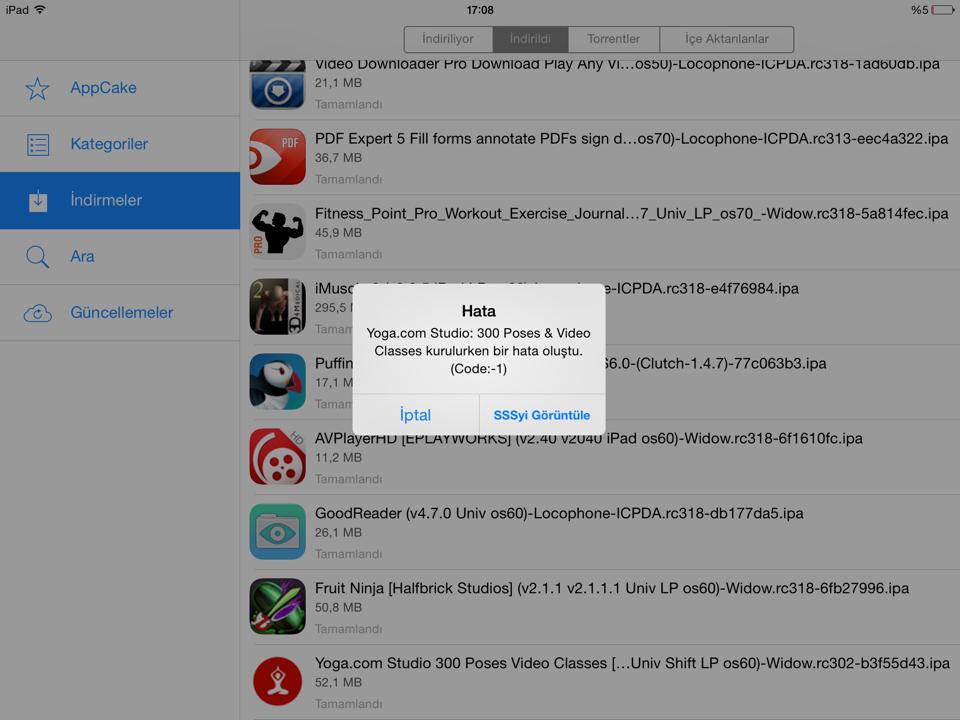Viewport: 960px width, 720px height.
Task: Tap Tamamlandı under GoodReader
Action: pos(348,554)
